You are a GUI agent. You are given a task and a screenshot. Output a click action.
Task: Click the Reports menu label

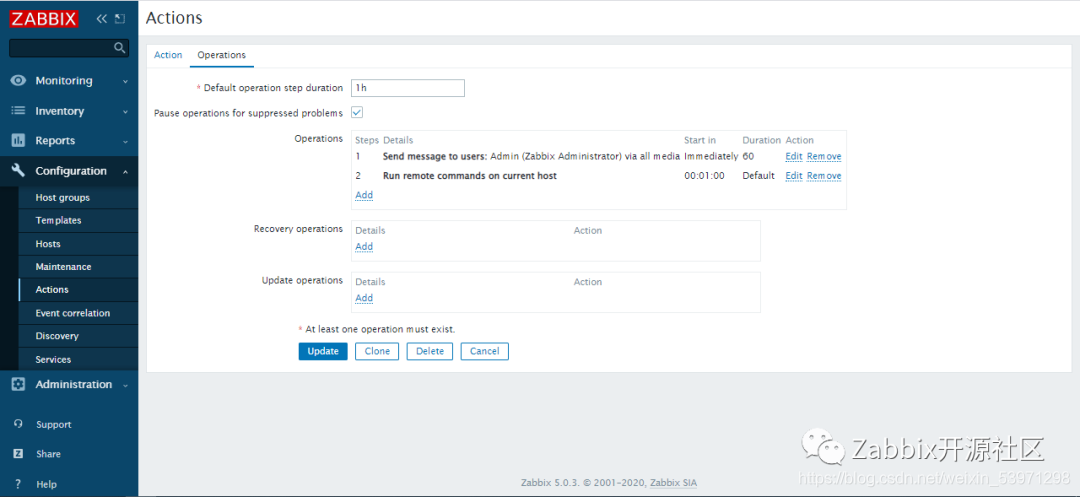pos(55,140)
